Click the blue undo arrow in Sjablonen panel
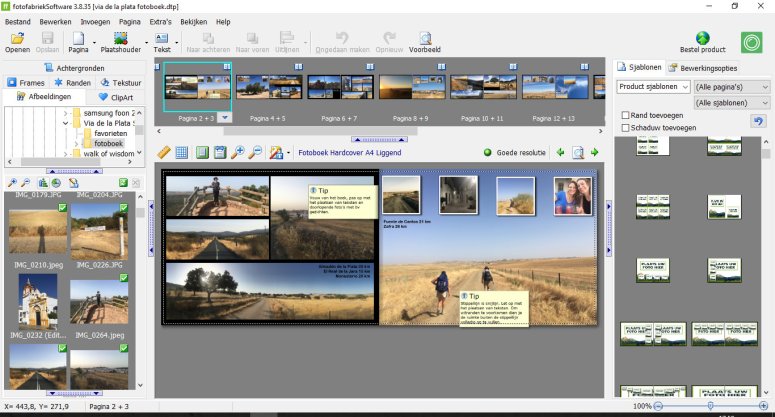The width and height of the screenshot is (775, 417). pyautogui.click(x=758, y=121)
